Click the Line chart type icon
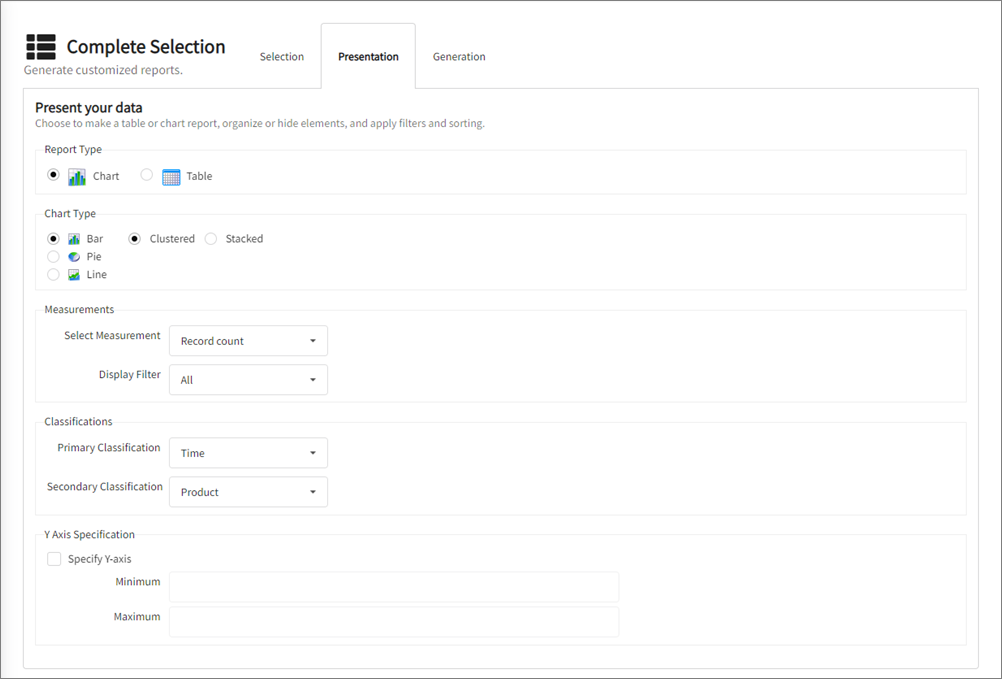Screen dimensions: 1002x679 pos(74,274)
